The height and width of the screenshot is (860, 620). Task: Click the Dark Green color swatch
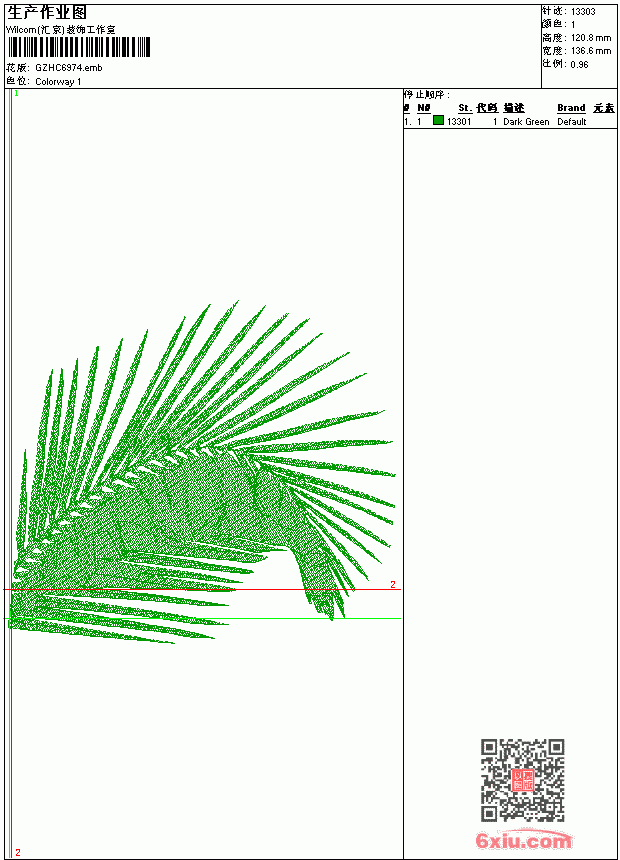438,120
